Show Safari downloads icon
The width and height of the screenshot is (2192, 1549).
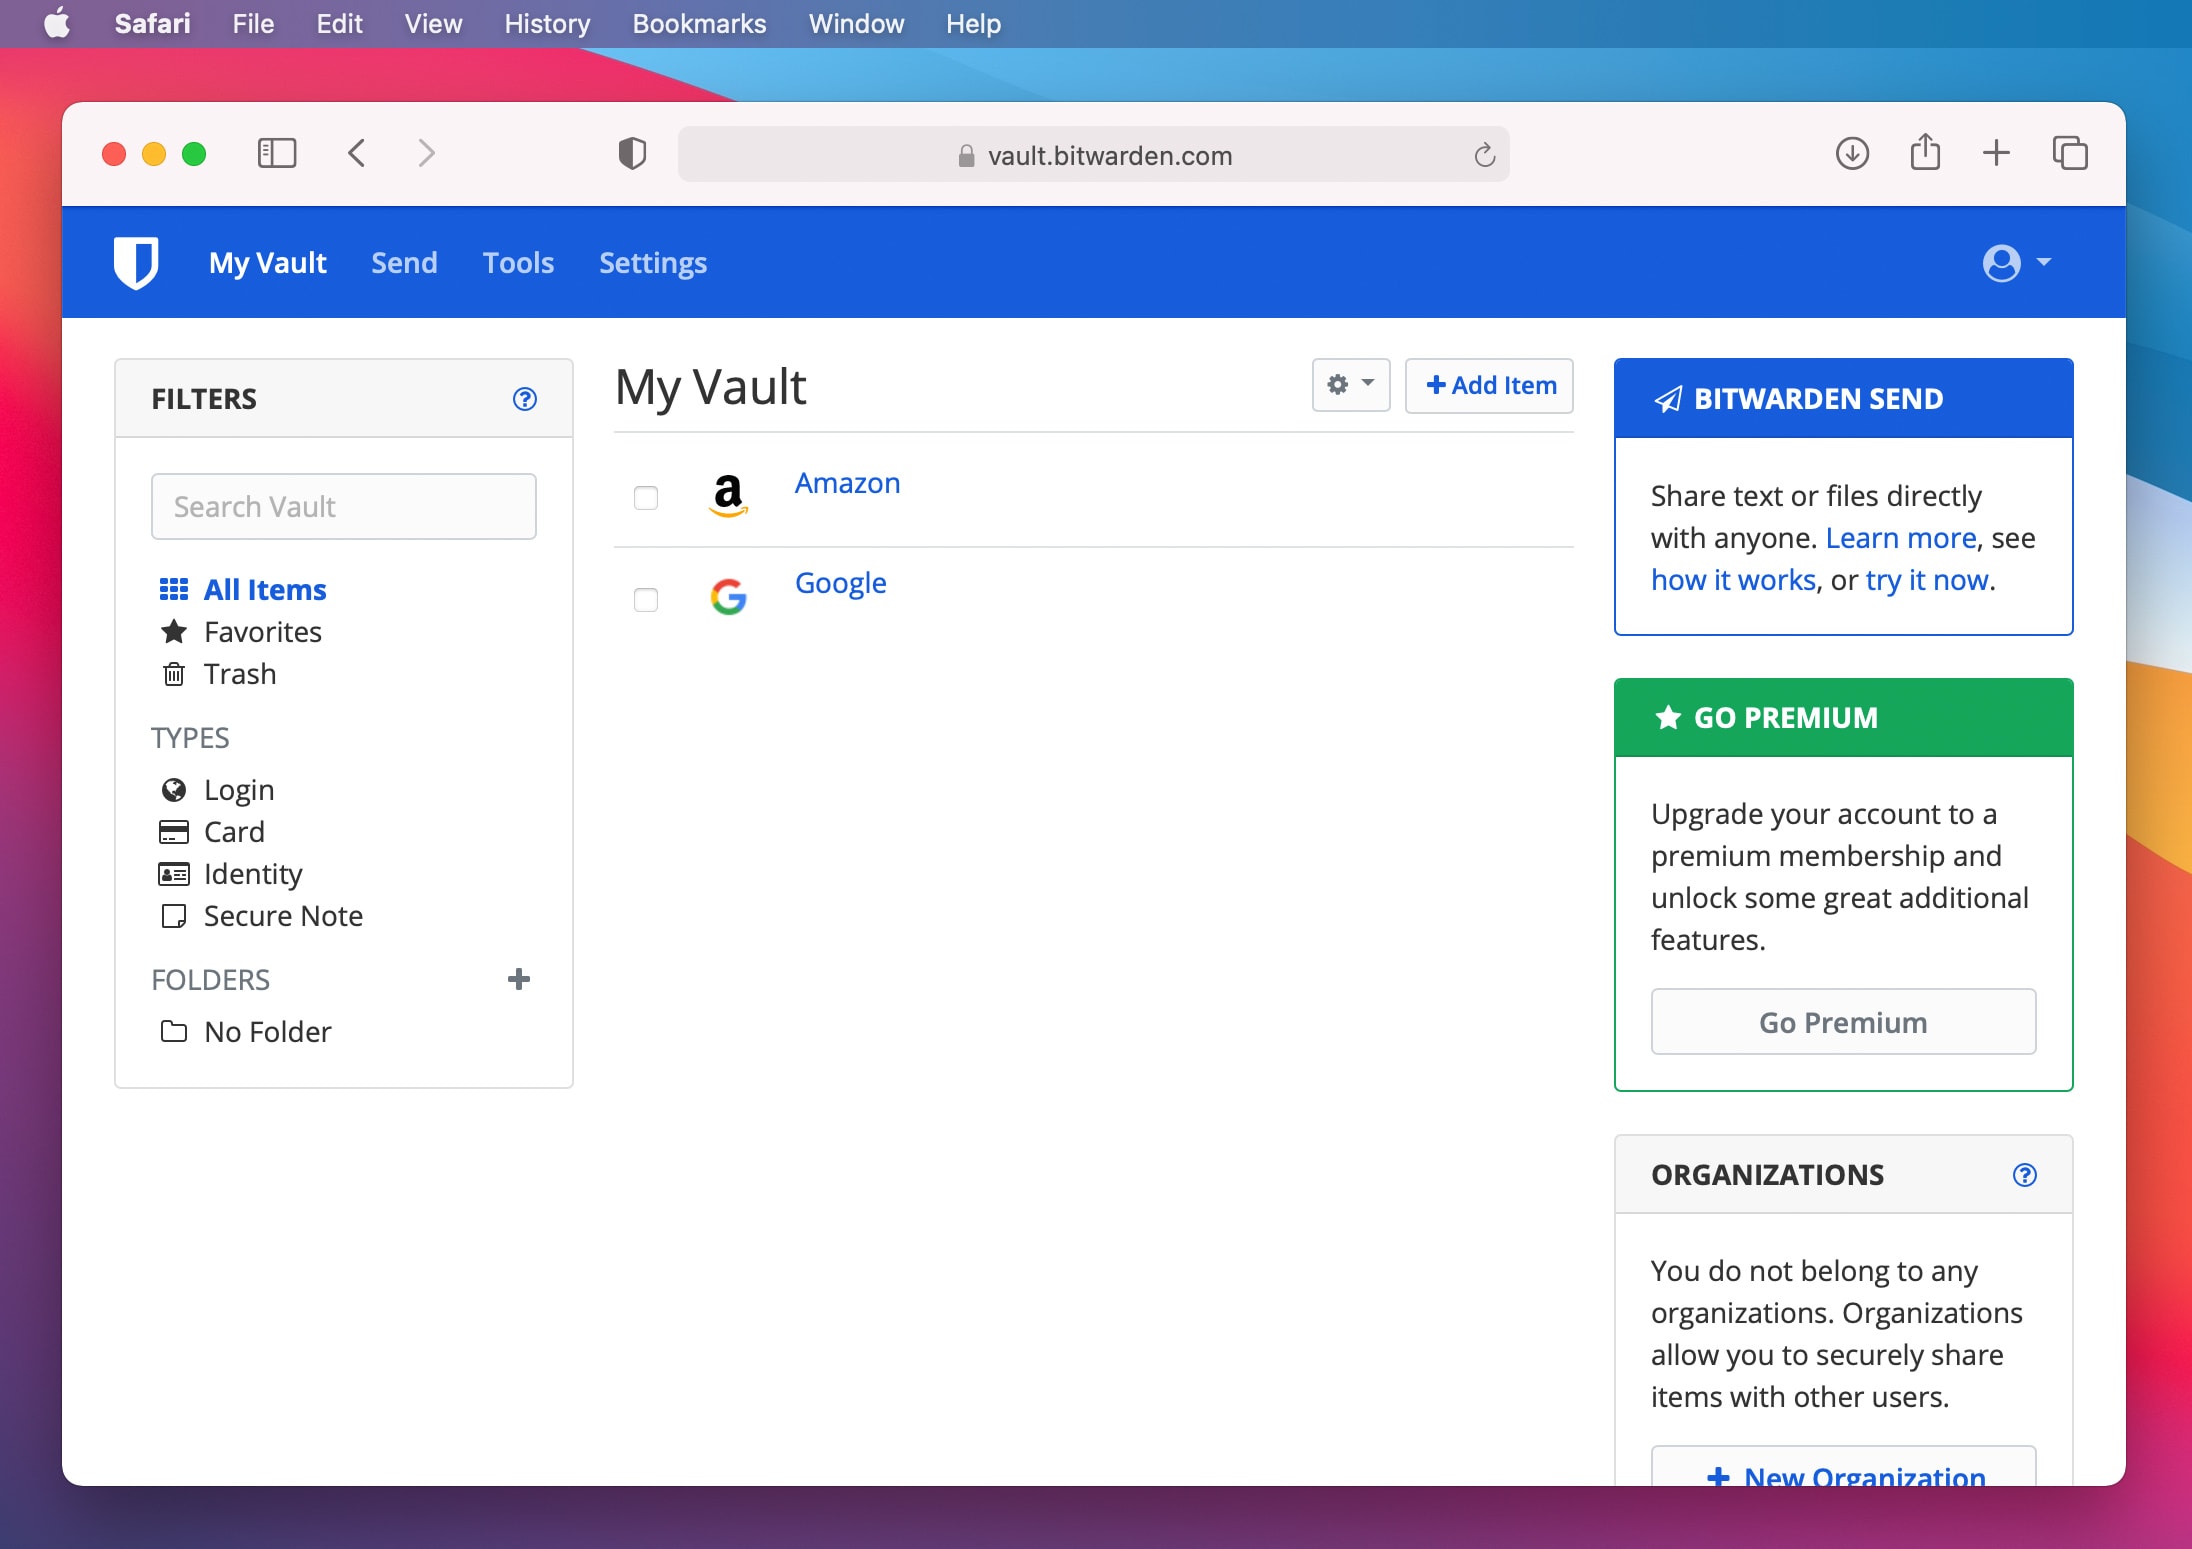(1852, 153)
